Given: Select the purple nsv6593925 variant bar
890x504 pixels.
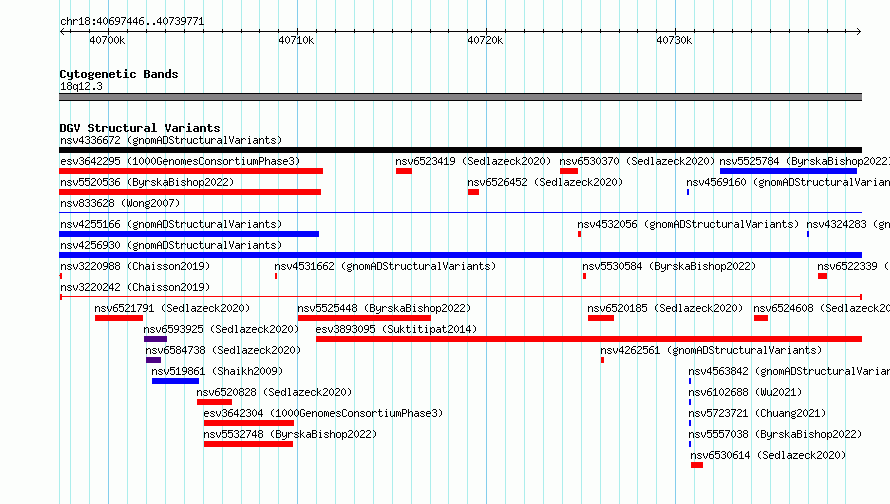Looking at the screenshot, I should [x=155, y=339].
